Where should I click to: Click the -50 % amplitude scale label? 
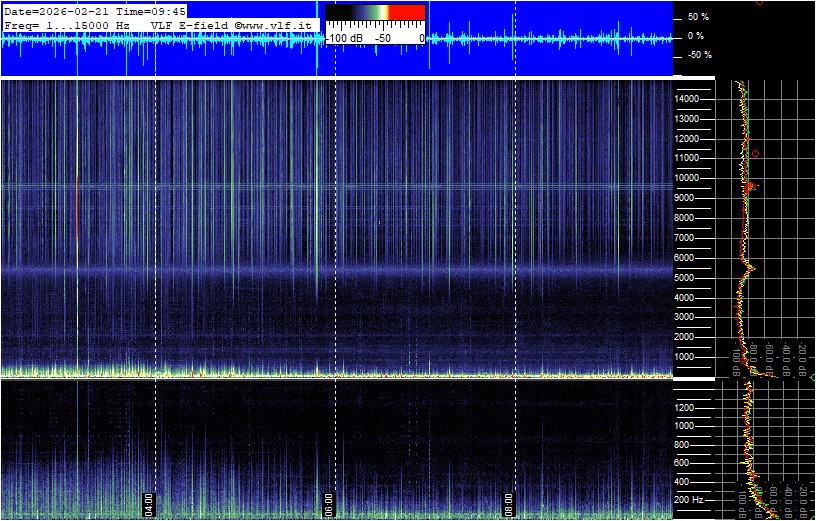coord(697,55)
